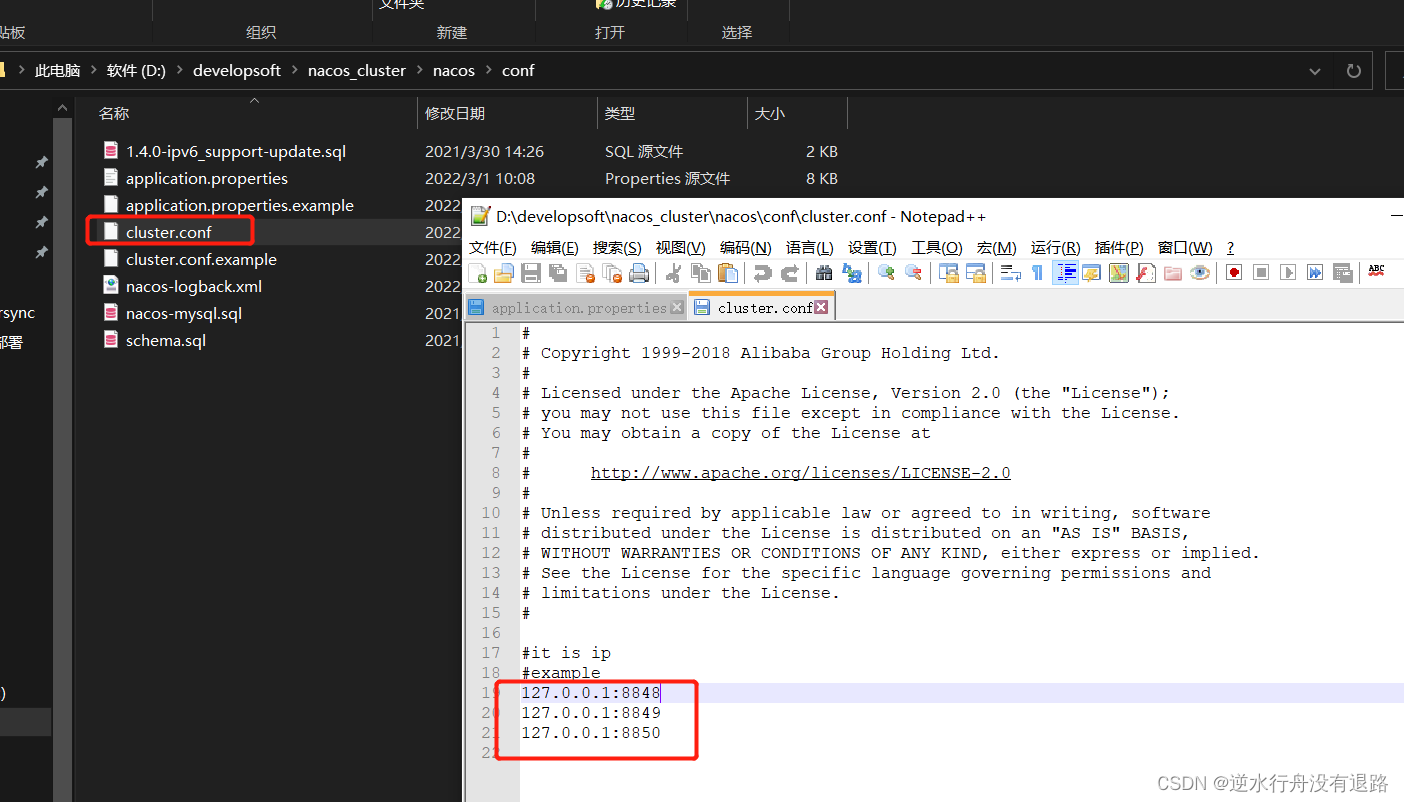Click the Paste clipboard icon
The height and width of the screenshot is (802, 1404).
click(x=728, y=272)
